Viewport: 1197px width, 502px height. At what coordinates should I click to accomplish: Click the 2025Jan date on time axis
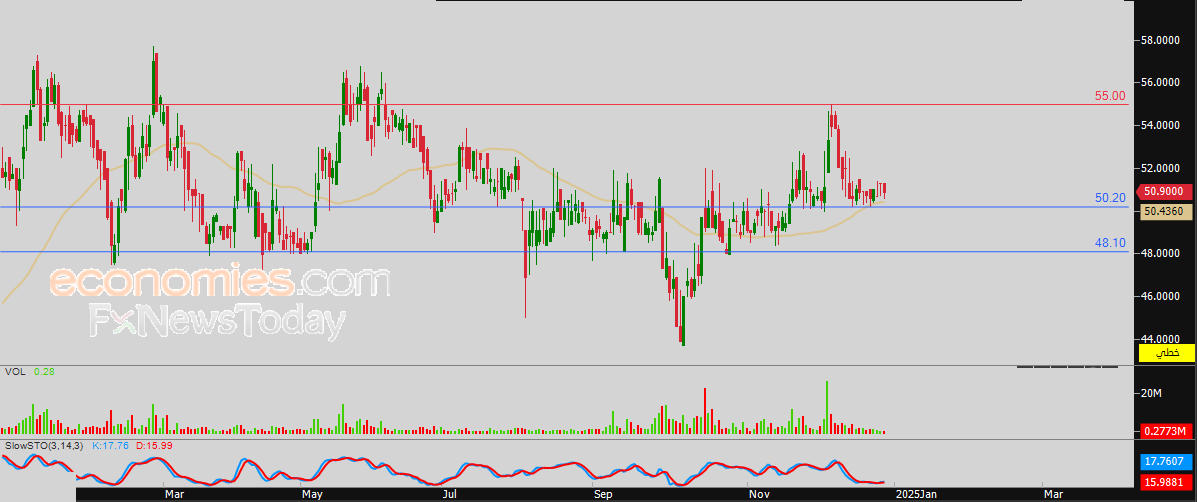point(916,493)
